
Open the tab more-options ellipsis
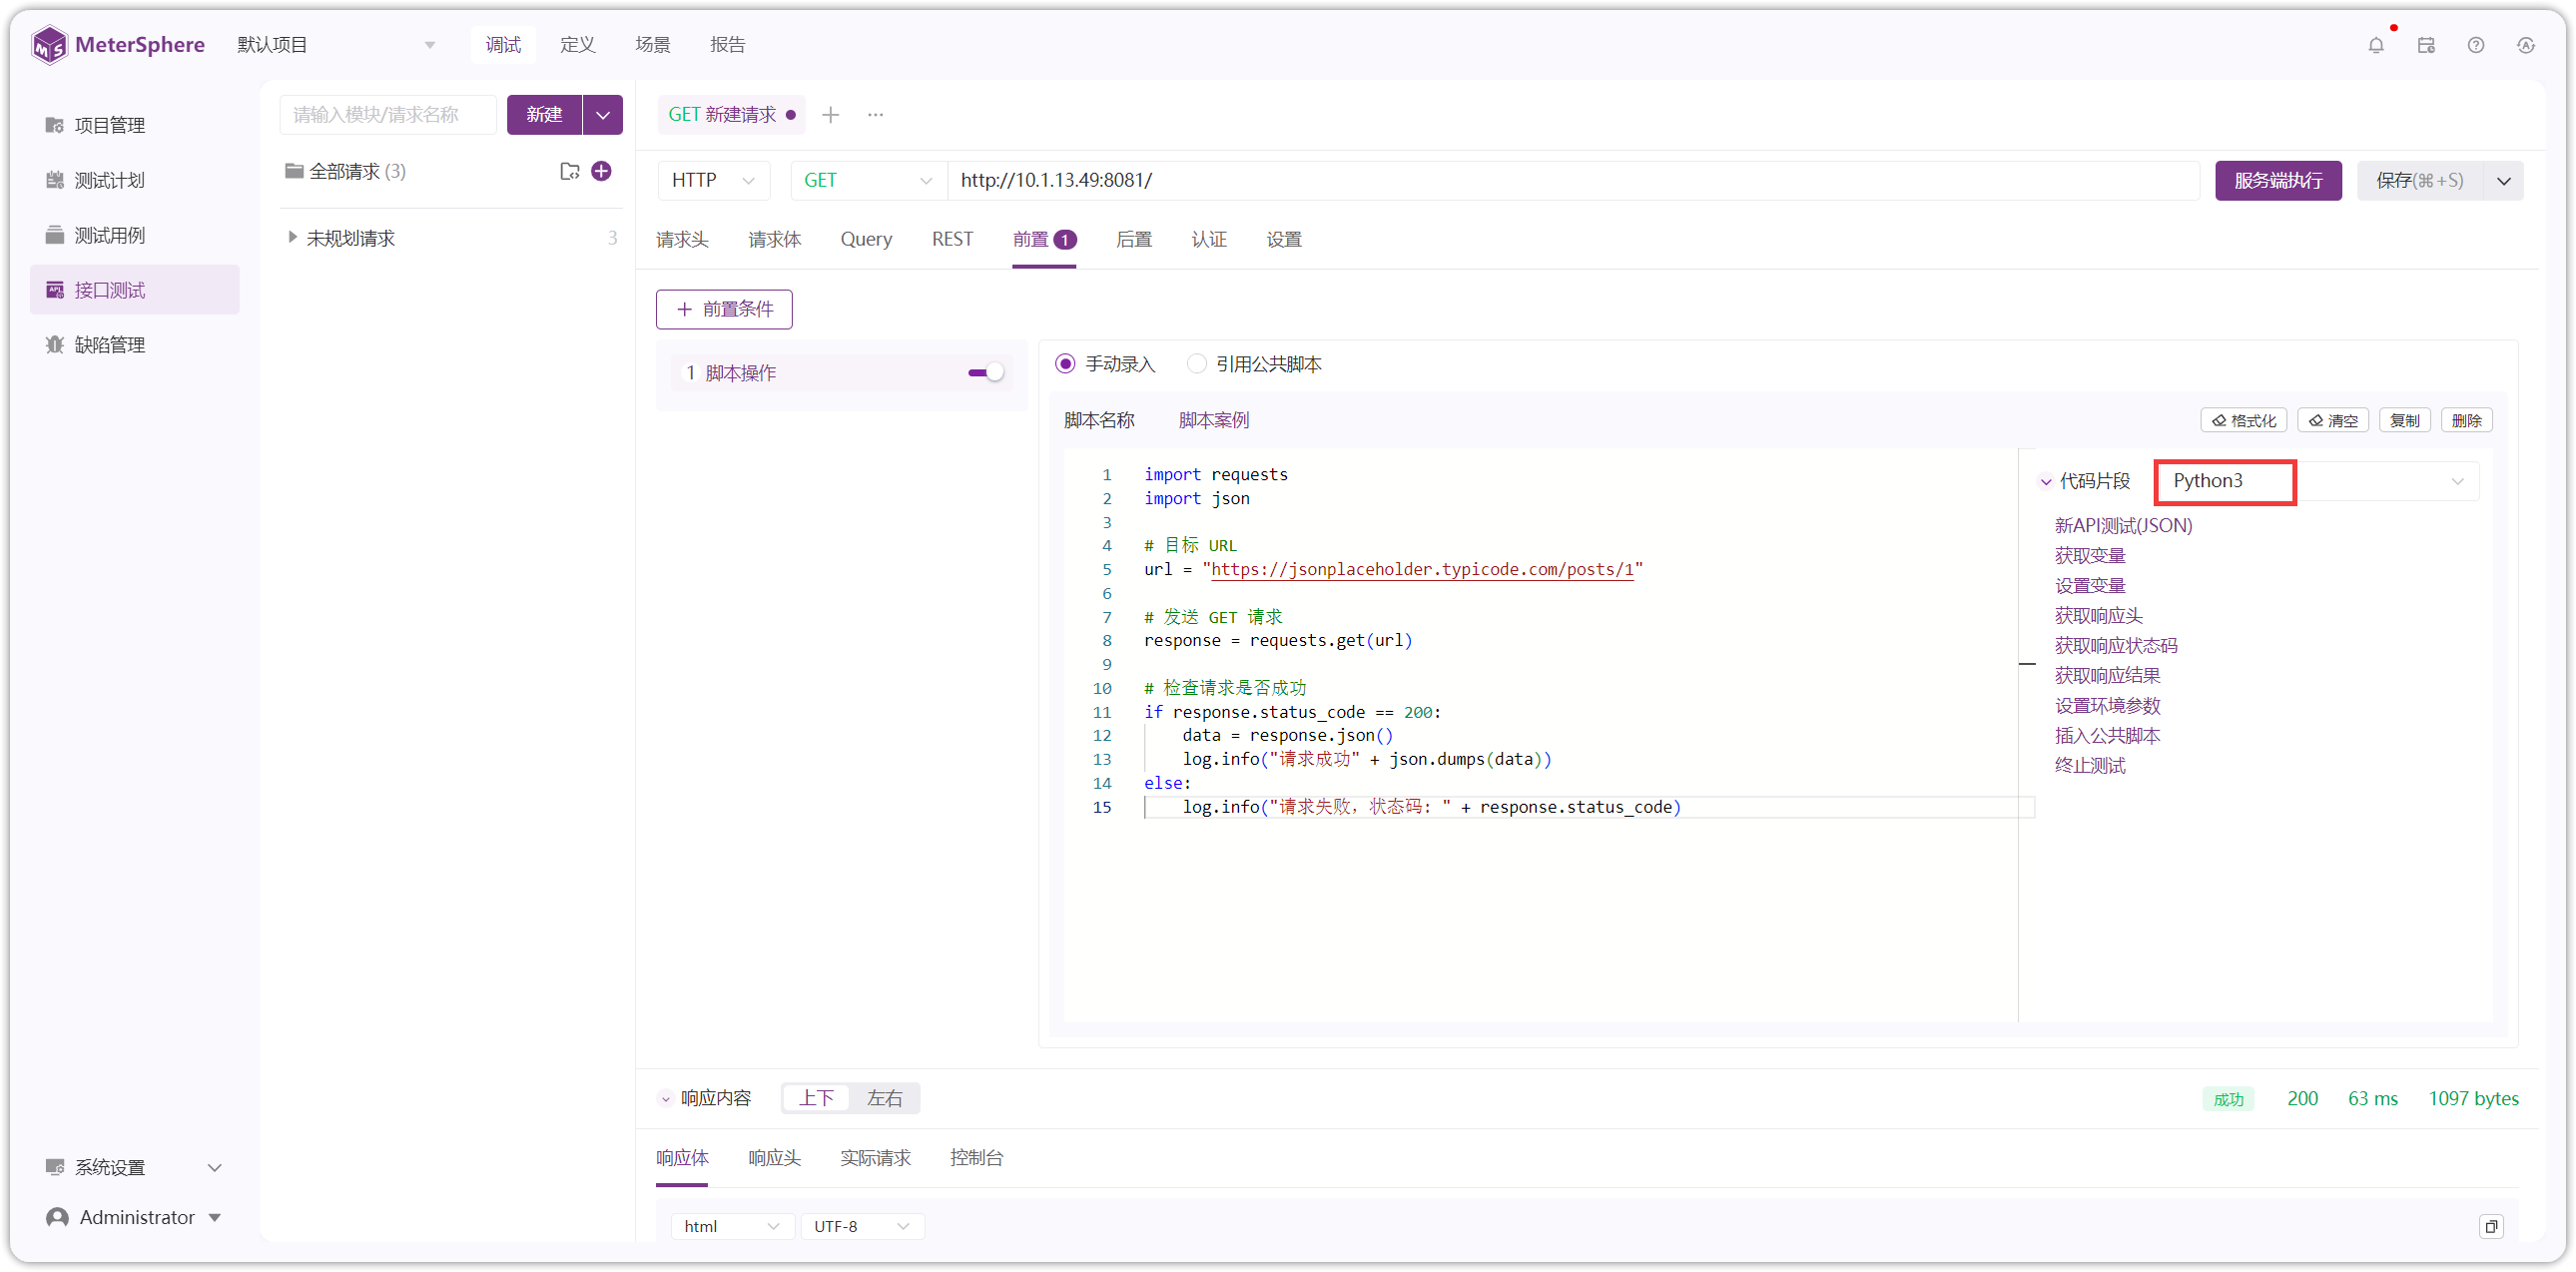[876, 115]
